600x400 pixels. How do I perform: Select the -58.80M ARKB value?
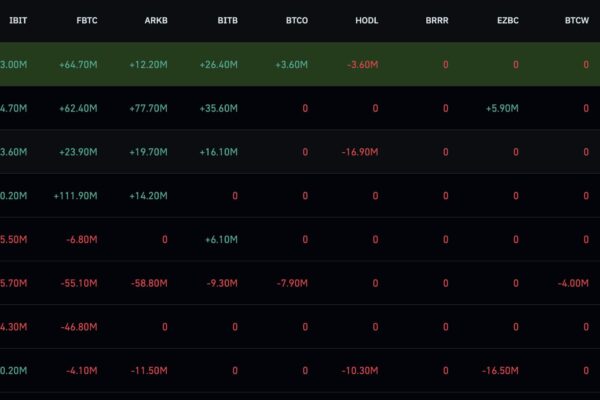click(149, 283)
